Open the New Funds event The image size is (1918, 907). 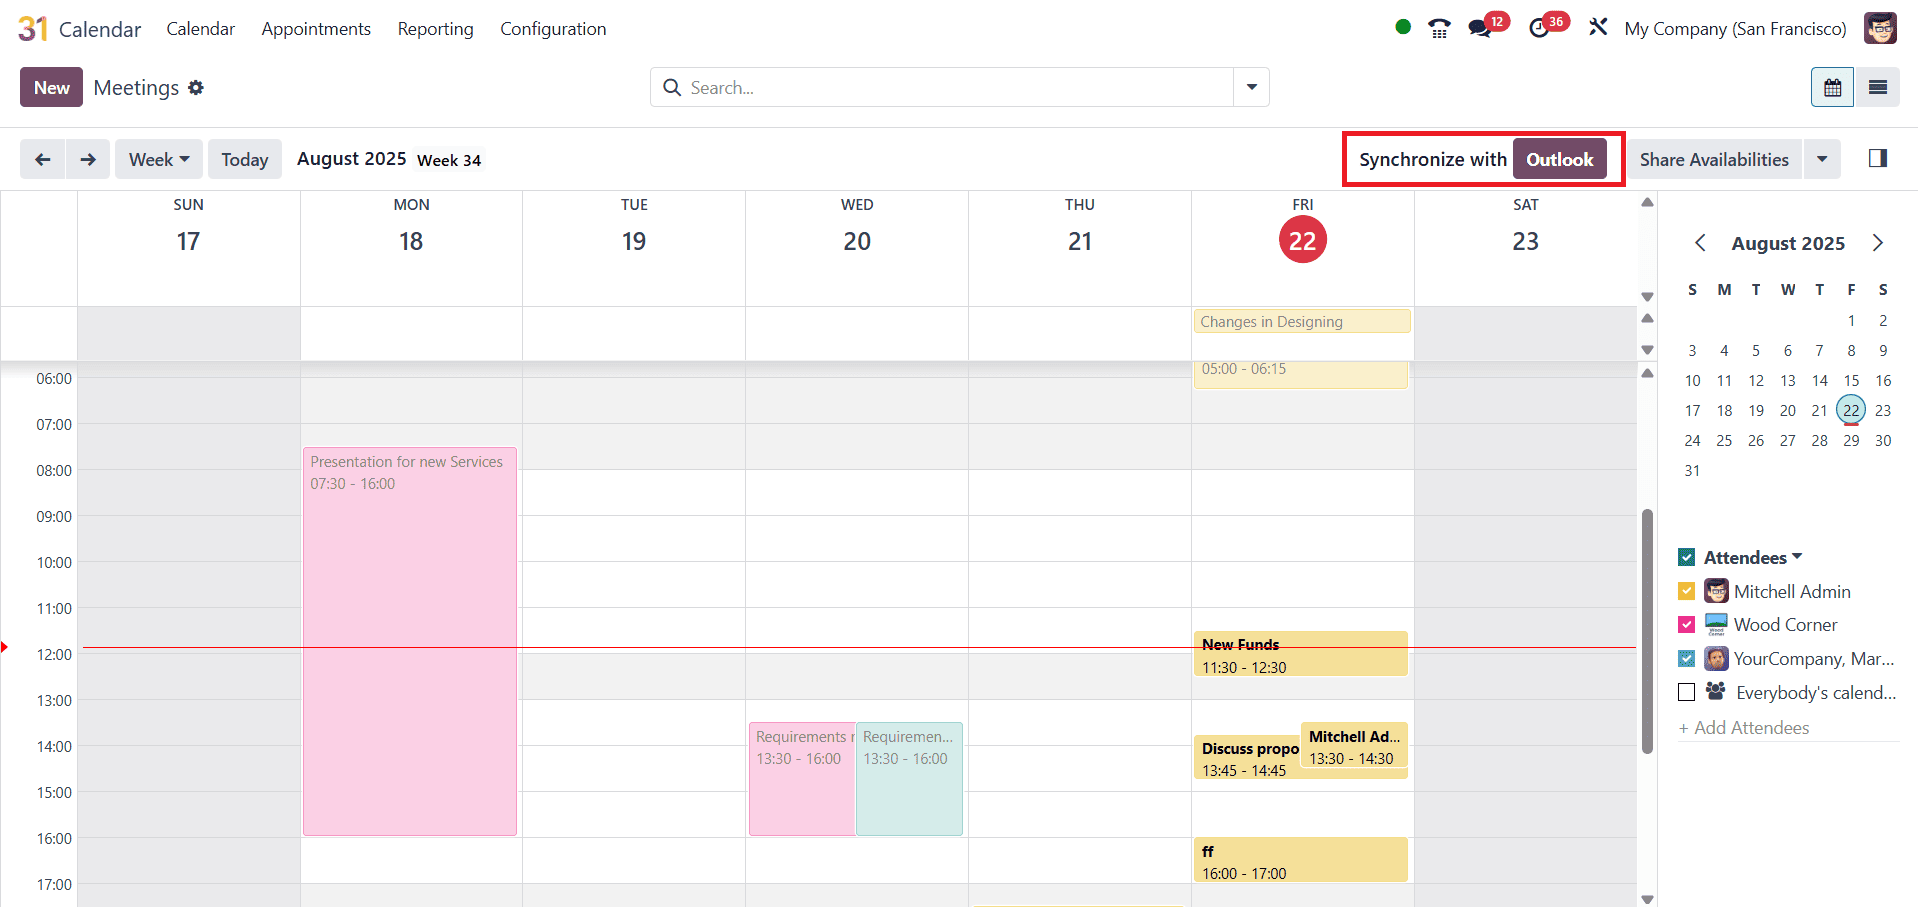pos(1300,655)
